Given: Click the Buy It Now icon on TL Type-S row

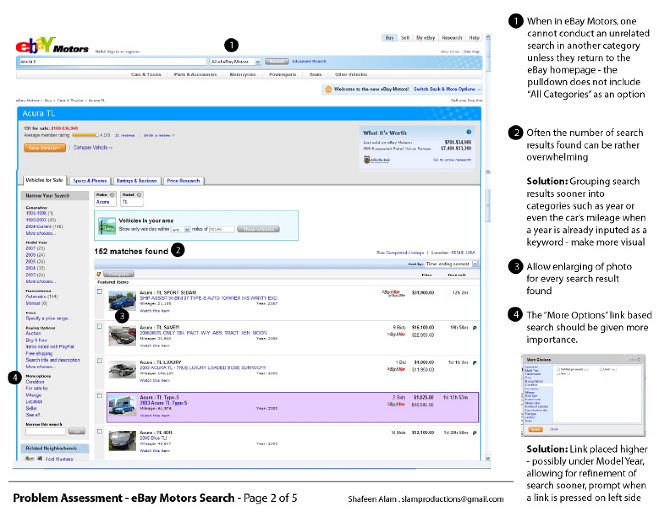Looking at the screenshot, I should click(396, 404).
